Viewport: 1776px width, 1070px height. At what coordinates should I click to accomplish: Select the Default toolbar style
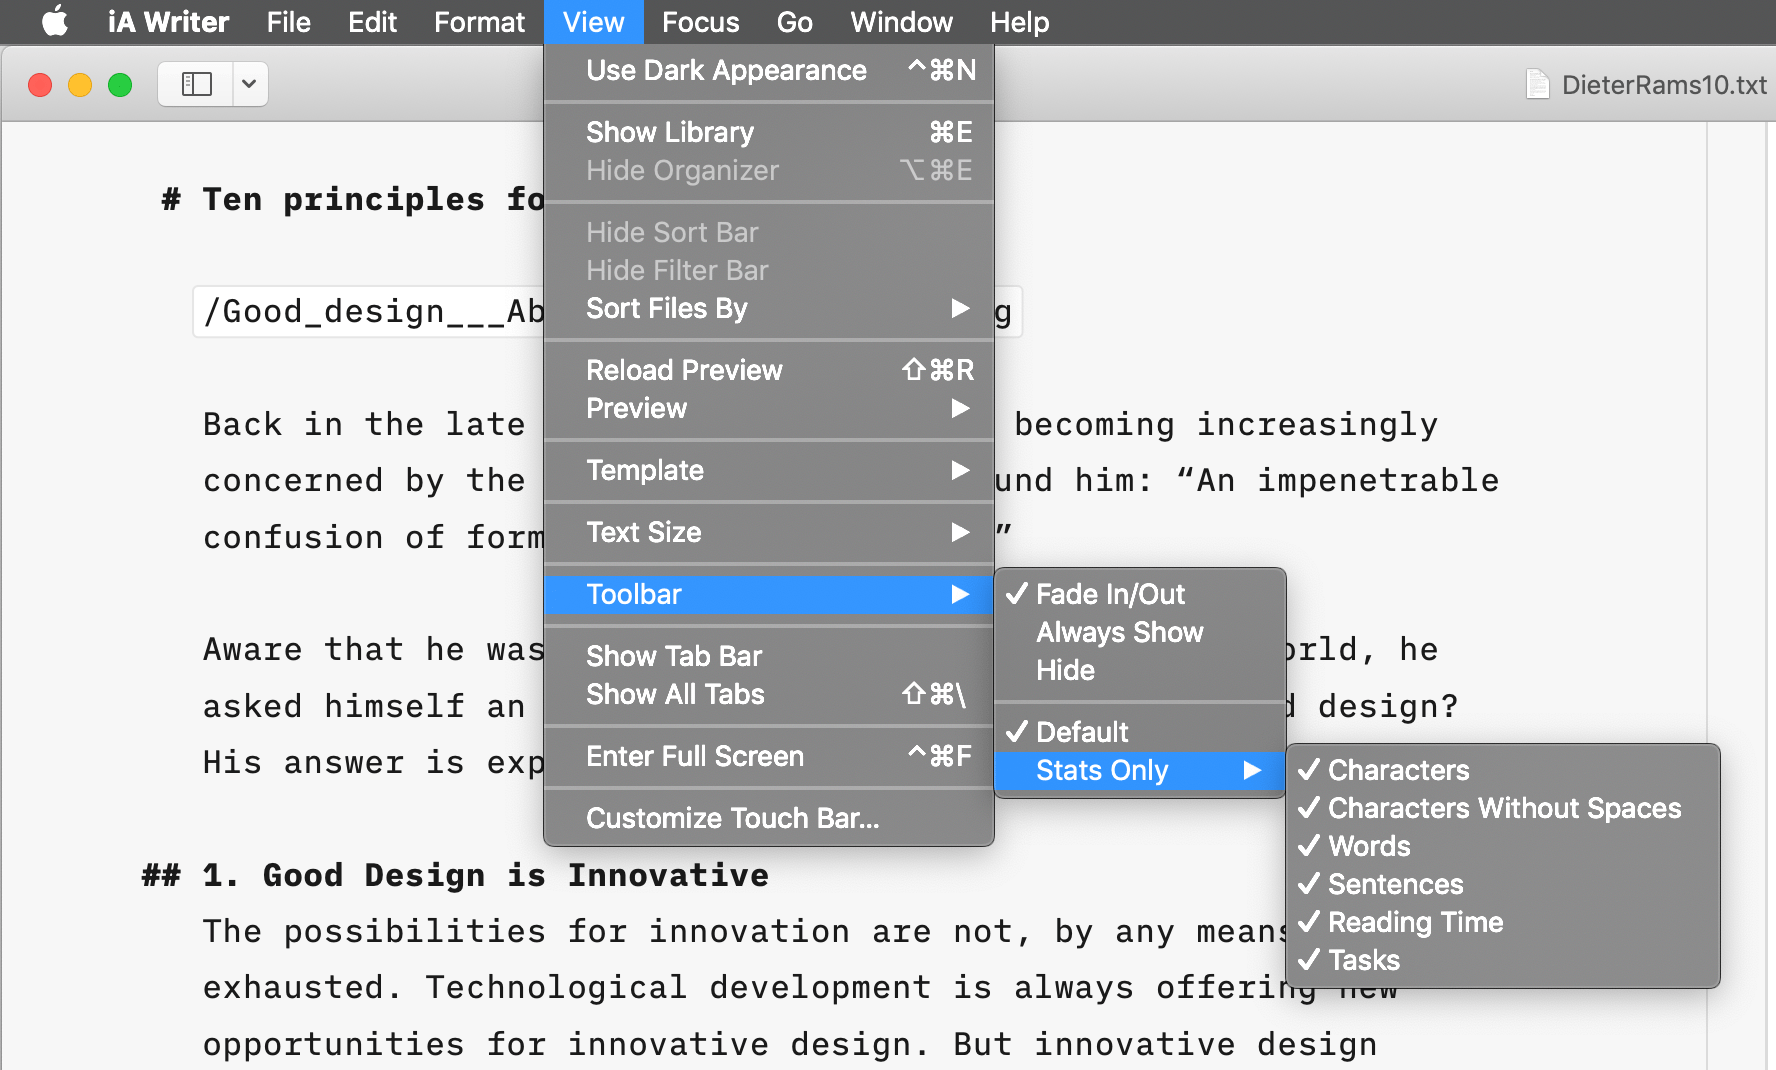1140,732
